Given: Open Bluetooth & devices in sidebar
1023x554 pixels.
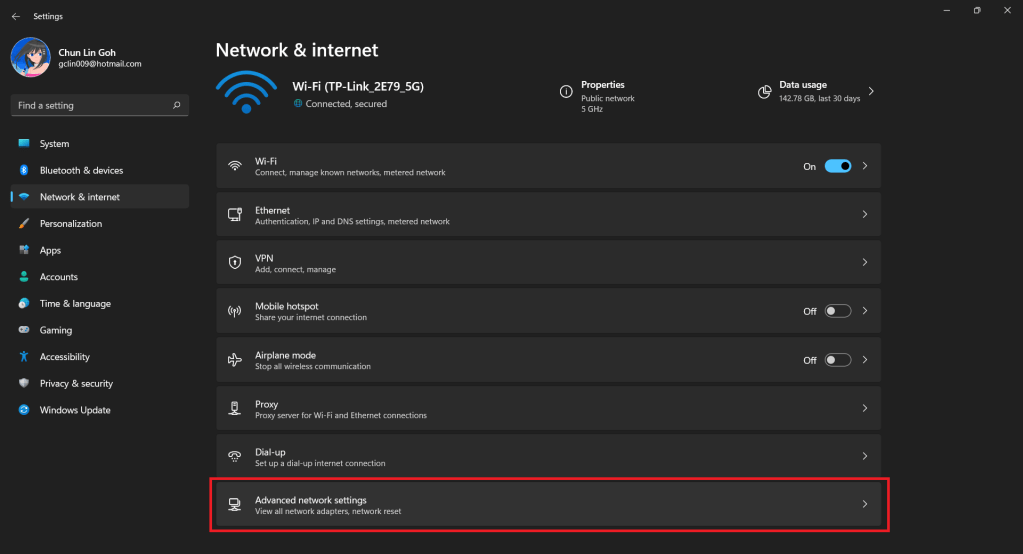Looking at the screenshot, I should pos(81,170).
